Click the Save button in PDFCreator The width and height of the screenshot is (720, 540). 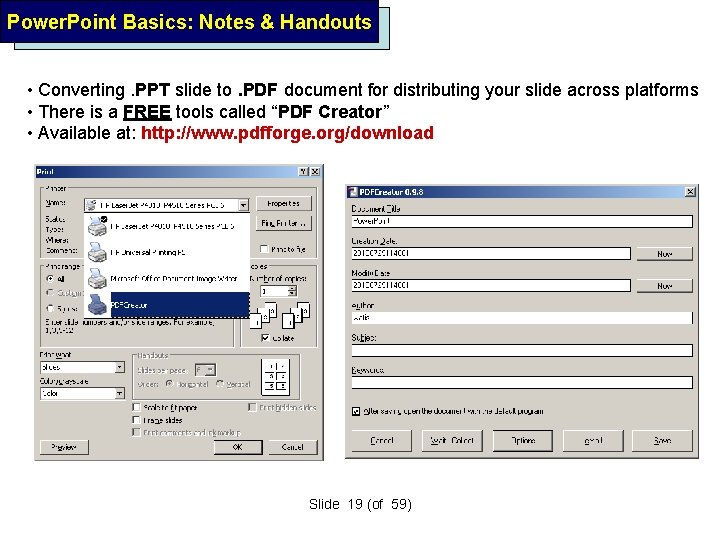click(x=662, y=440)
